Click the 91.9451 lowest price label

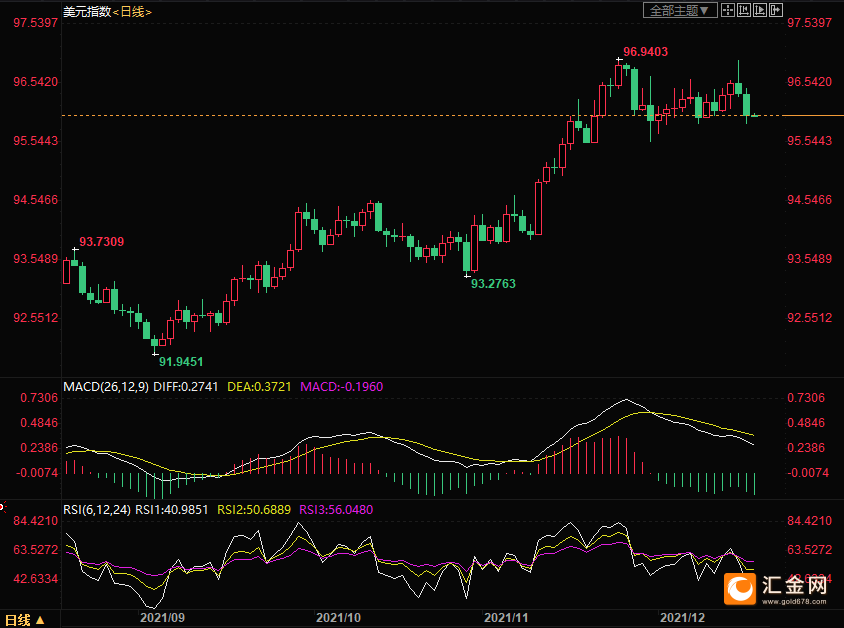click(x=181, y=362)
